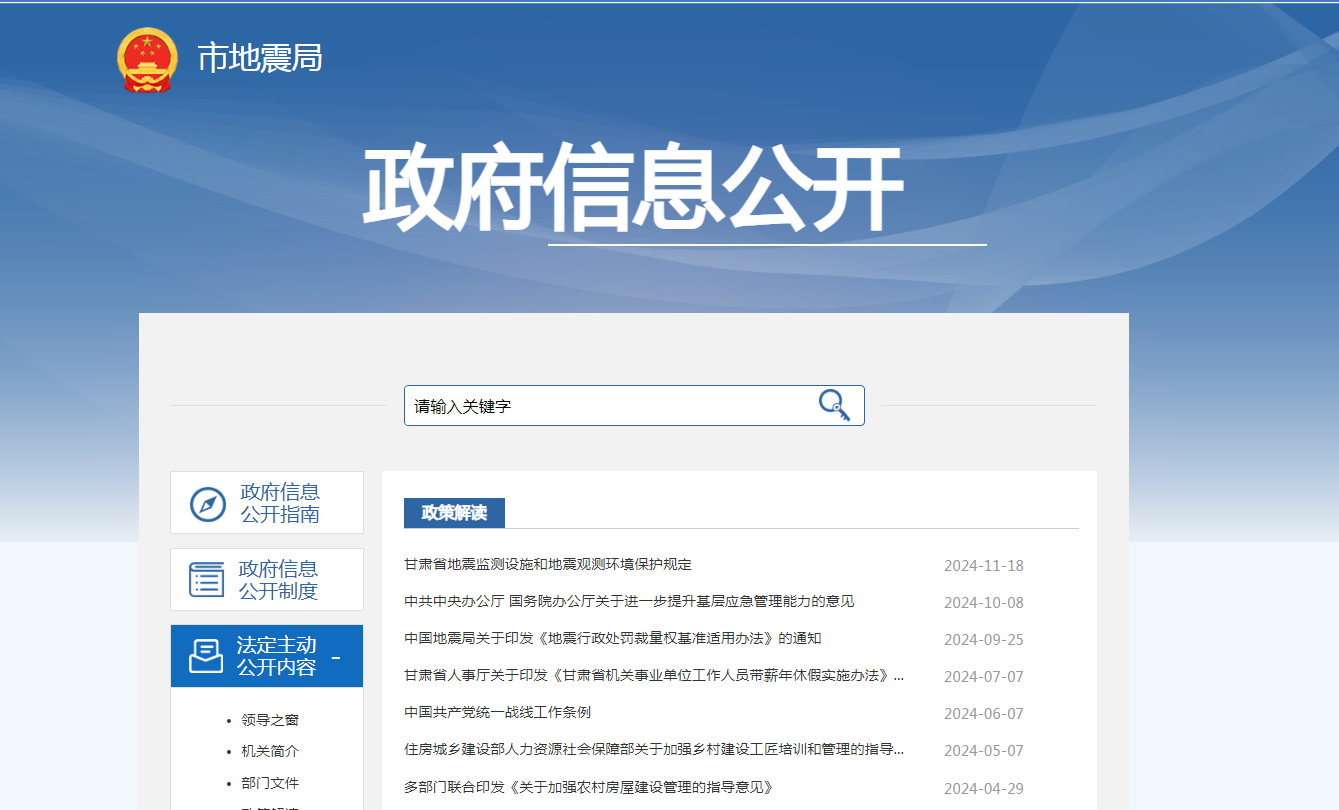Click the magnifier search icon
Viewport: 1339px width, 810px height.
click(835, 405)
